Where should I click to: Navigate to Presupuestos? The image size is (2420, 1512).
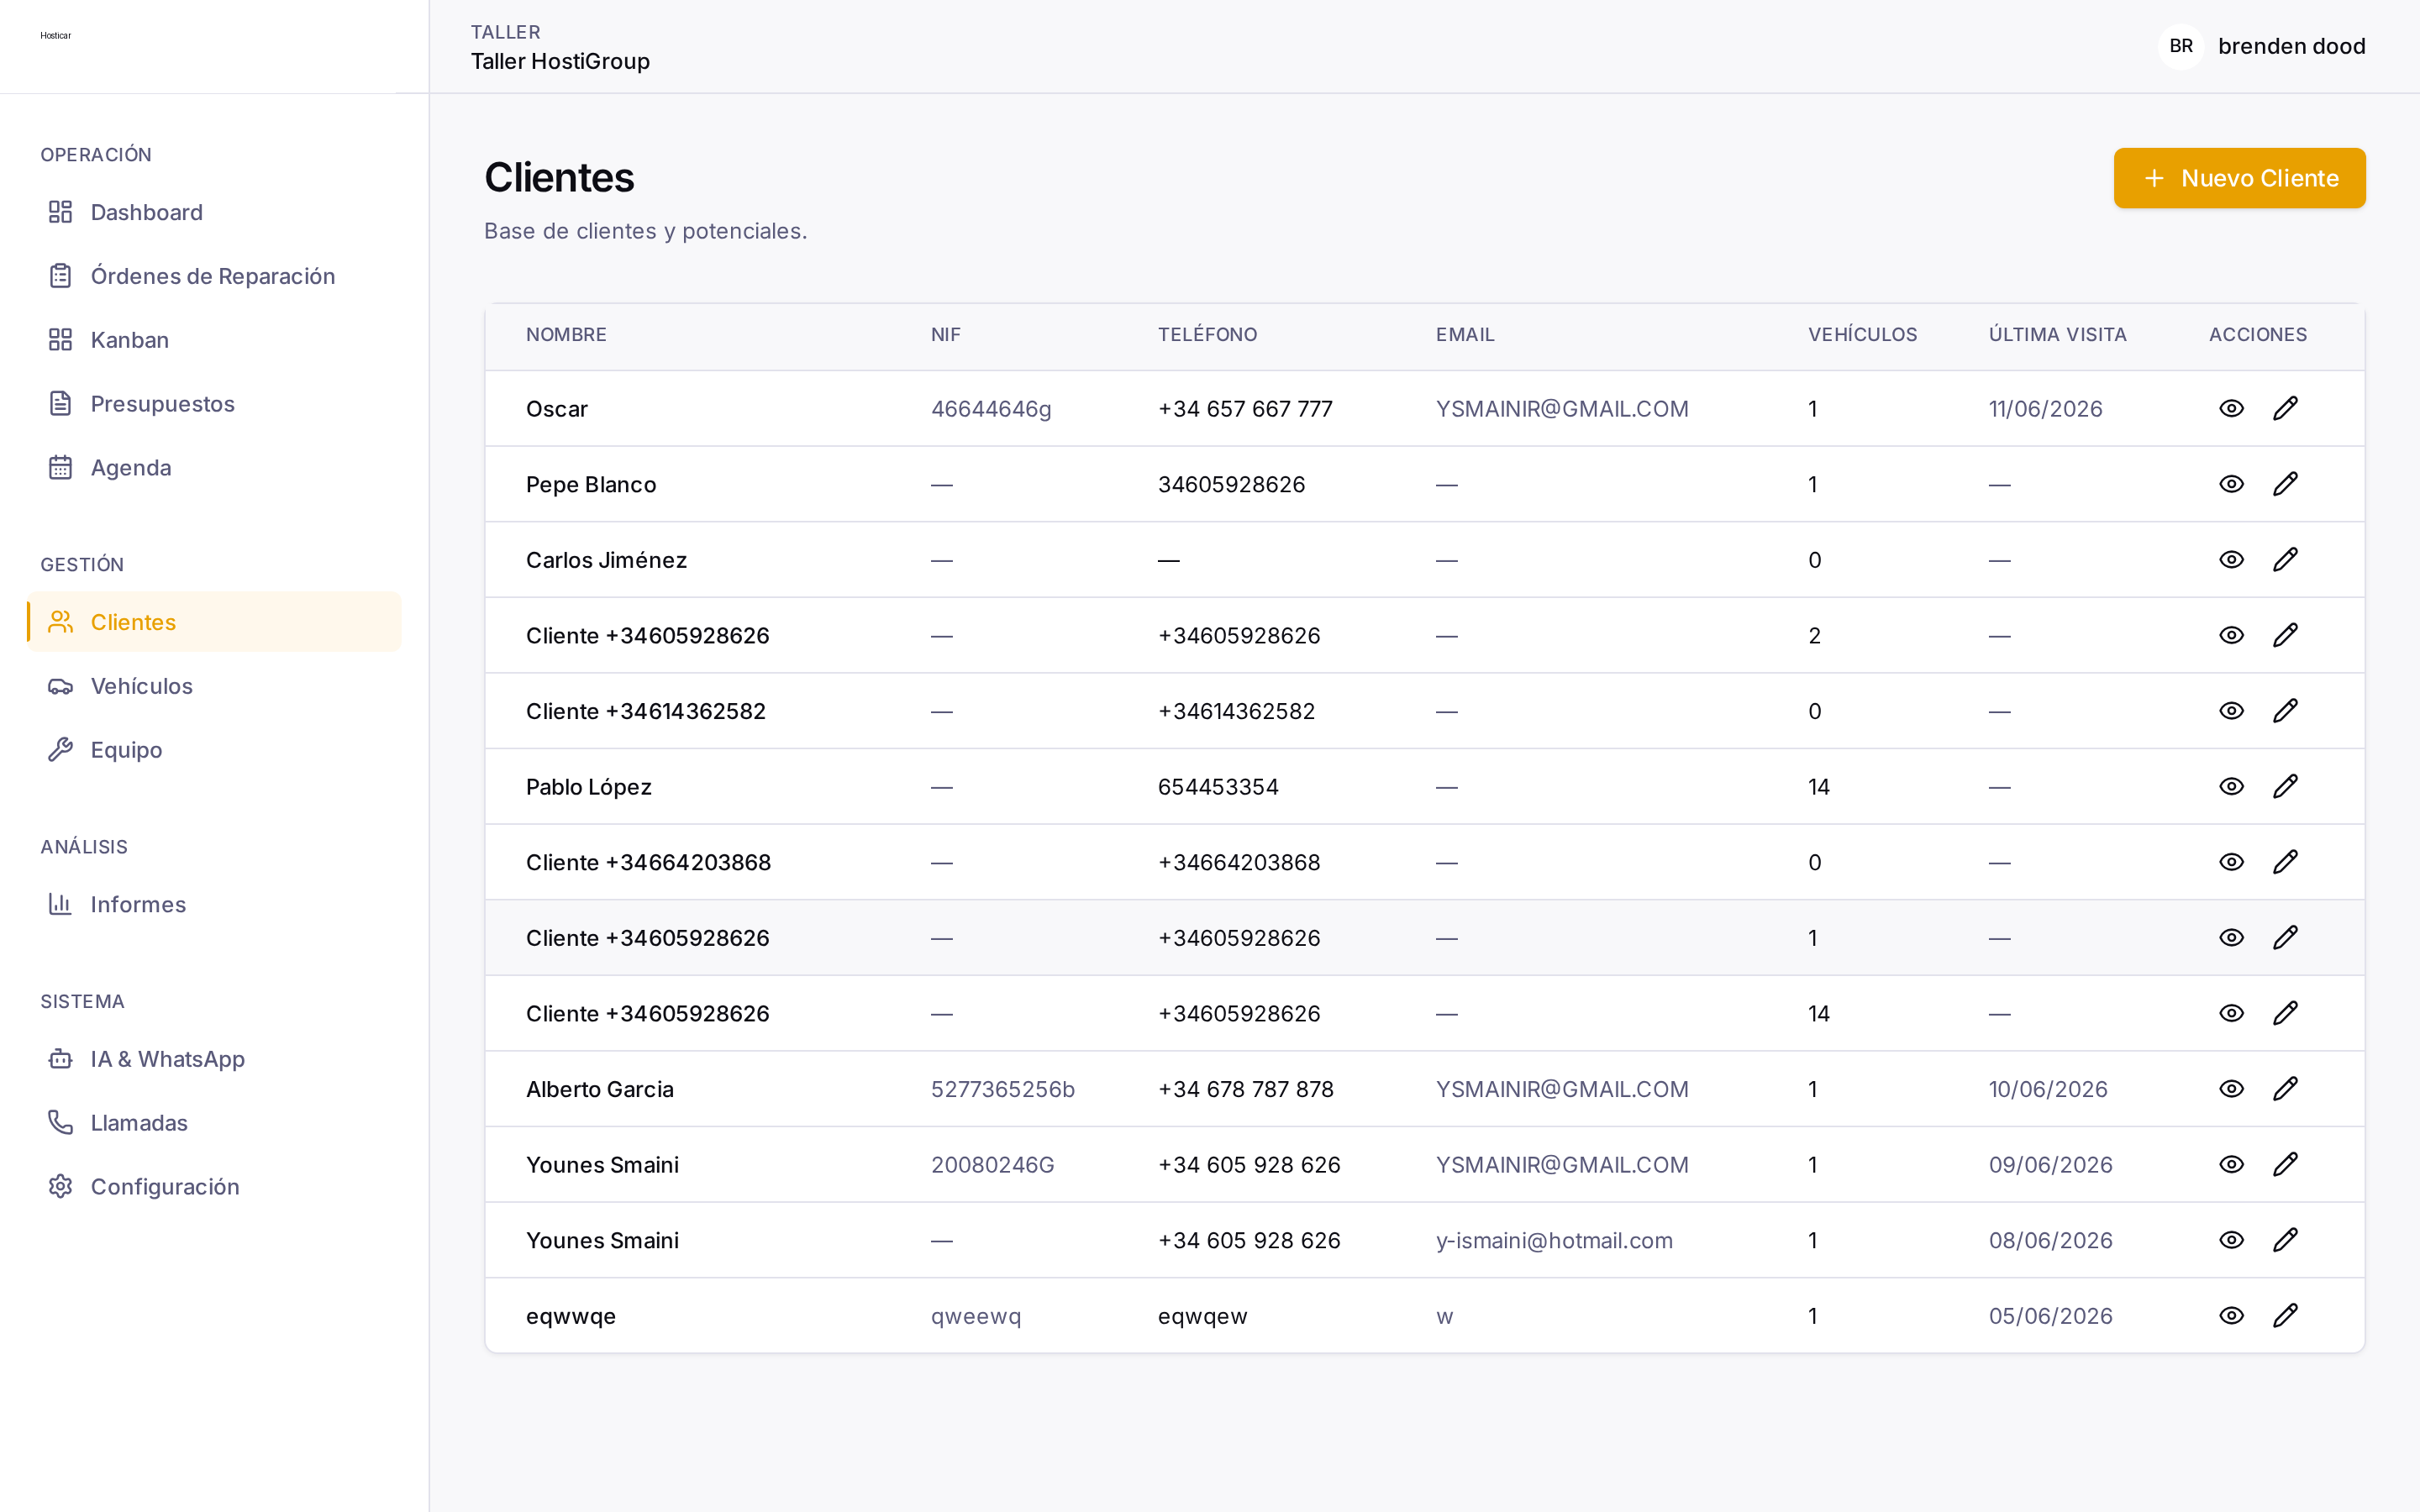pyautogui.click(x=214, y=404)
